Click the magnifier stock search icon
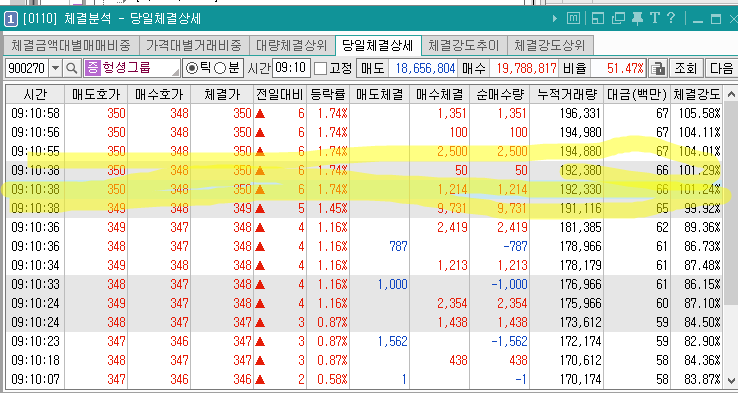This screenshot has width=738, height=393. (x=71, y=69)
